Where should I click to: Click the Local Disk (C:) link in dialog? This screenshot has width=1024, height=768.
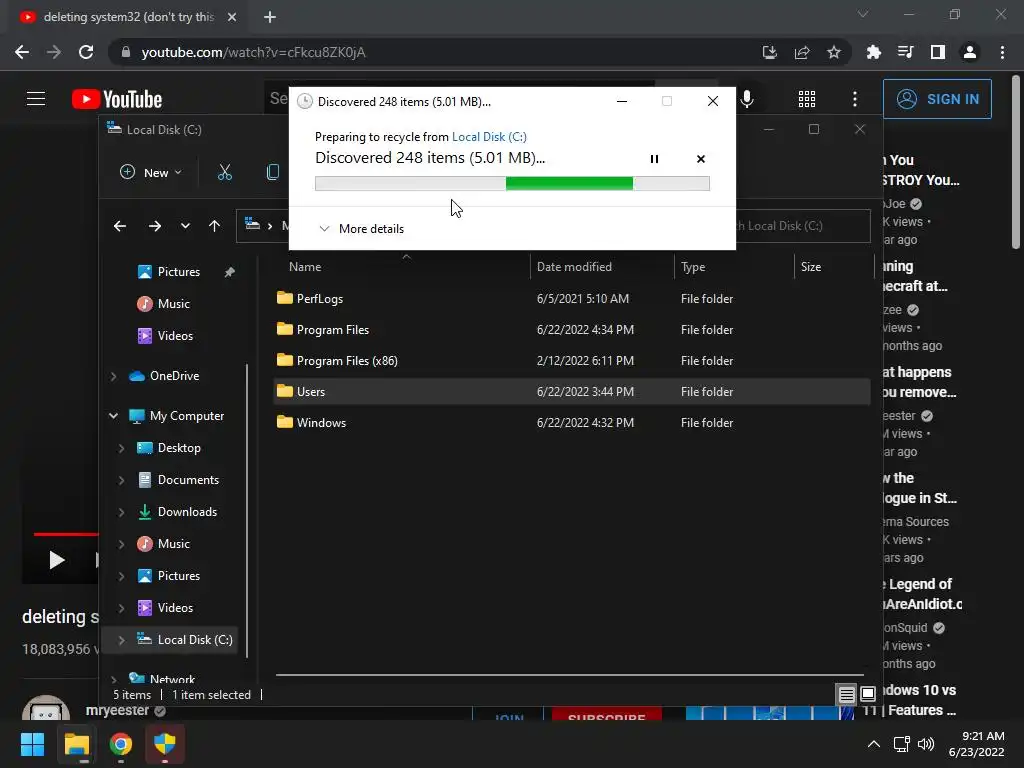coord(489,136)
